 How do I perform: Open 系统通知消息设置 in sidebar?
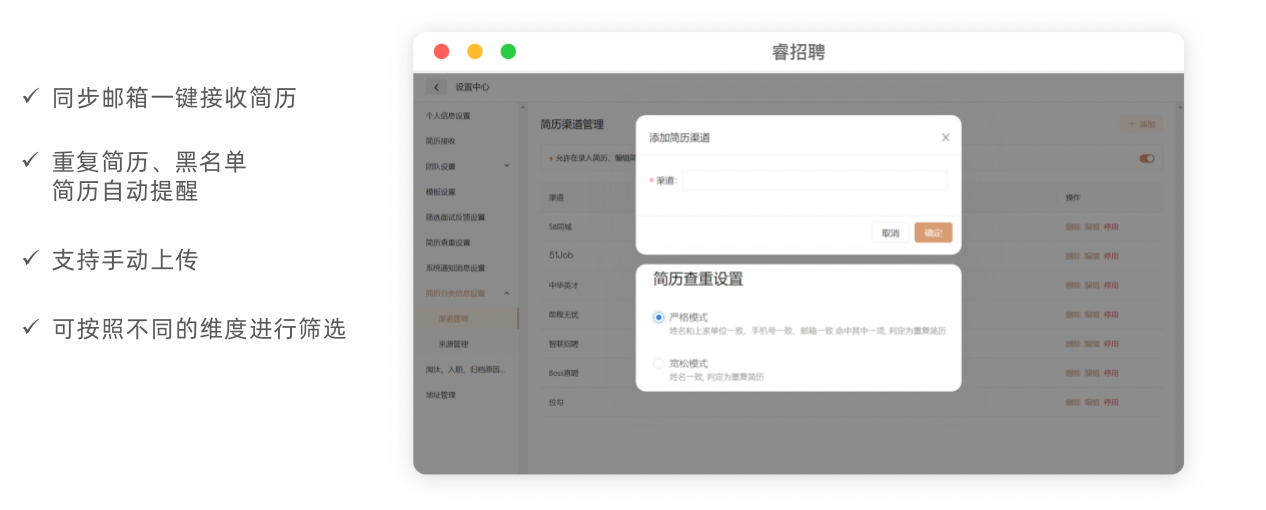point(455,268)
